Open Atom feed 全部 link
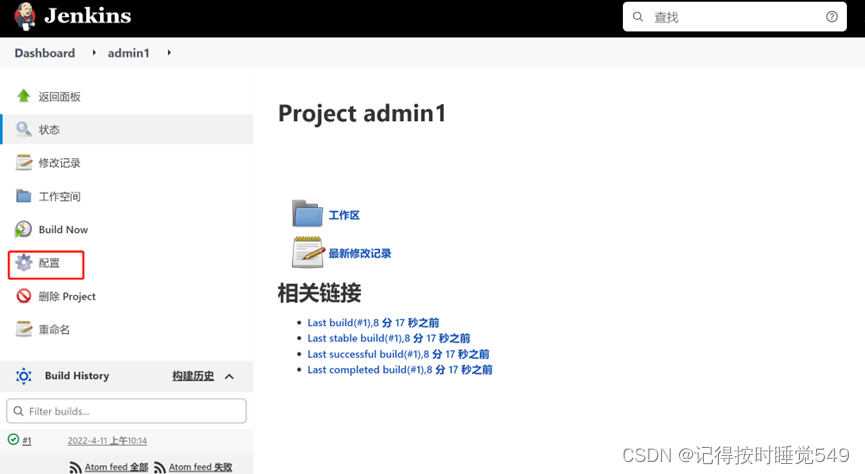 [x=116, y=467]
